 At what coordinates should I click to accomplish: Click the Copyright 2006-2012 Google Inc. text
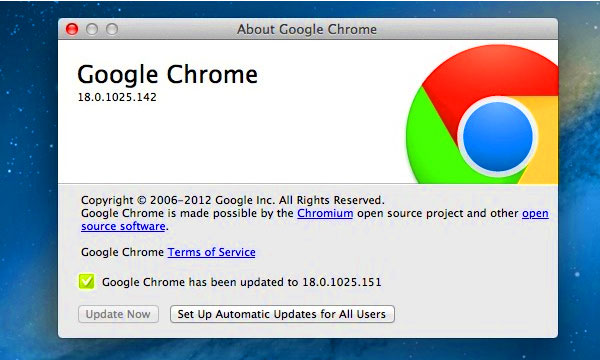click(233, 200)
